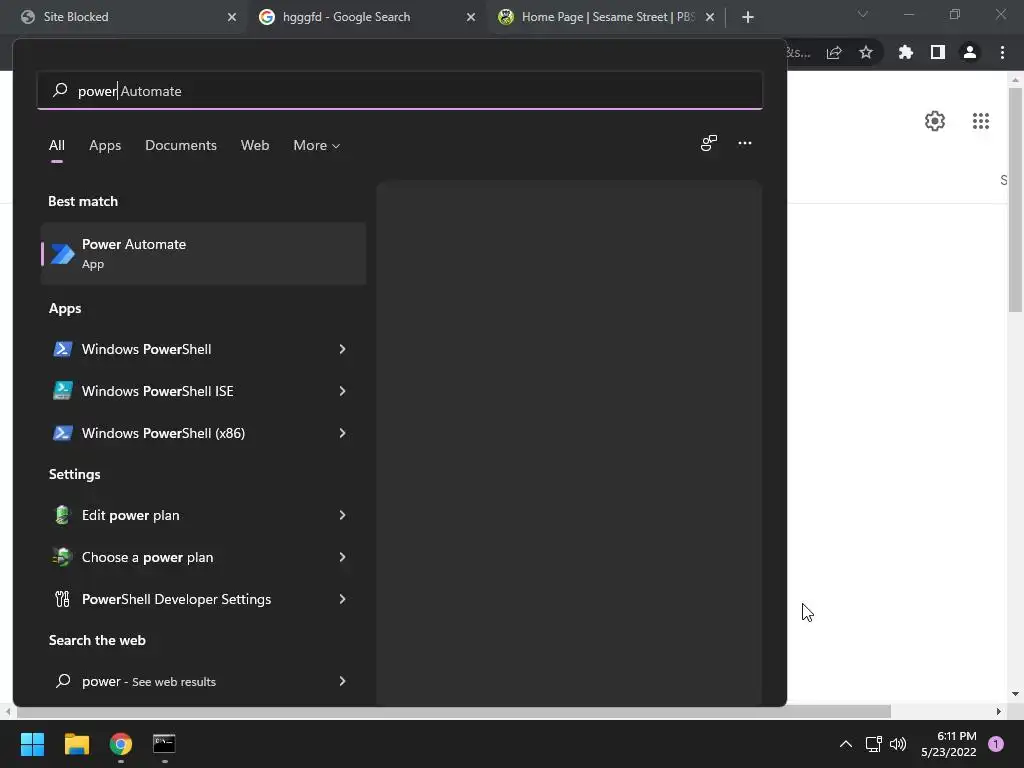This screenshot has height=768, width=1024.
Task: Open the Chrome profile avatar
Action: tap(970, 52)
